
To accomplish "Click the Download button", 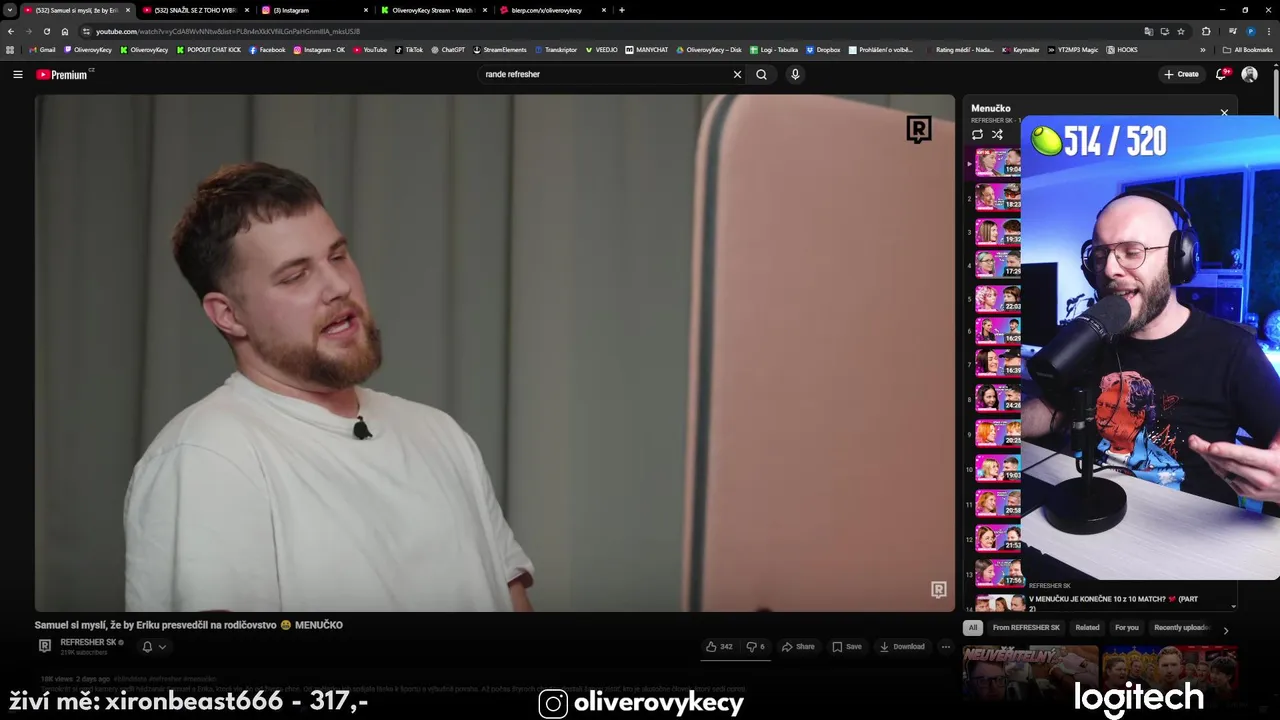I will coord(902,646).
